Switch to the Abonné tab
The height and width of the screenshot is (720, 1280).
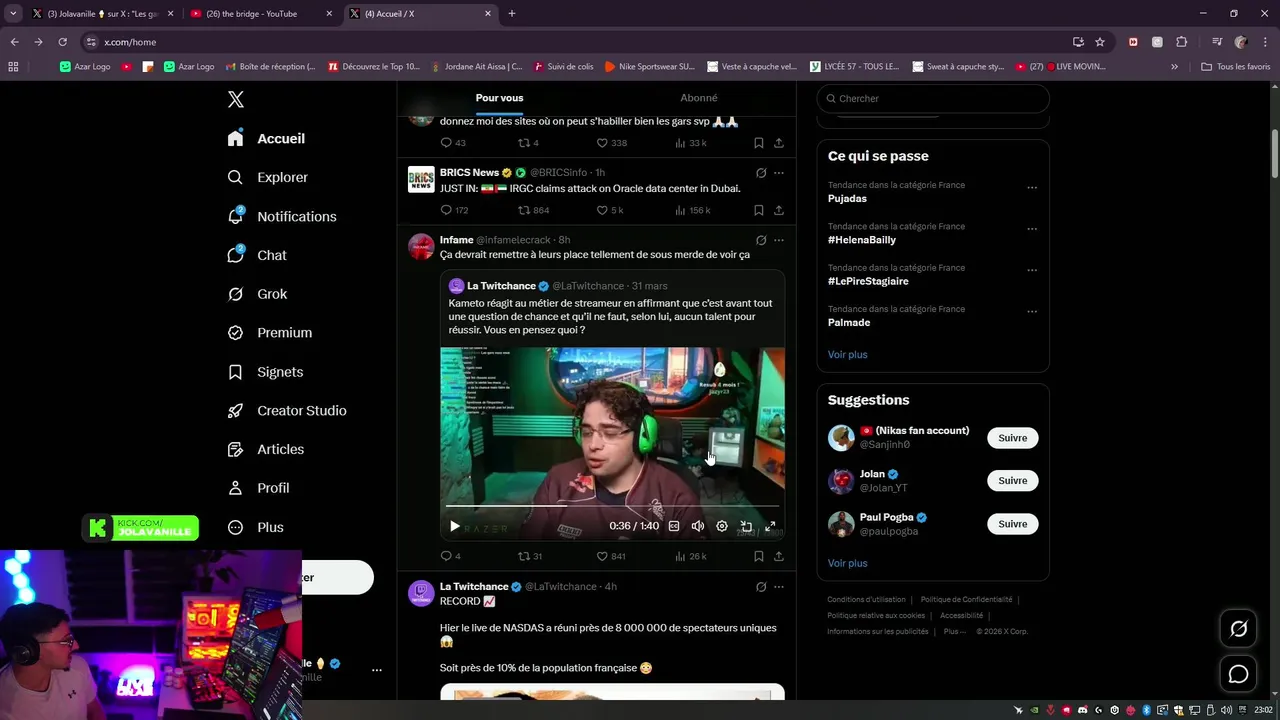(x=699, y=98)
